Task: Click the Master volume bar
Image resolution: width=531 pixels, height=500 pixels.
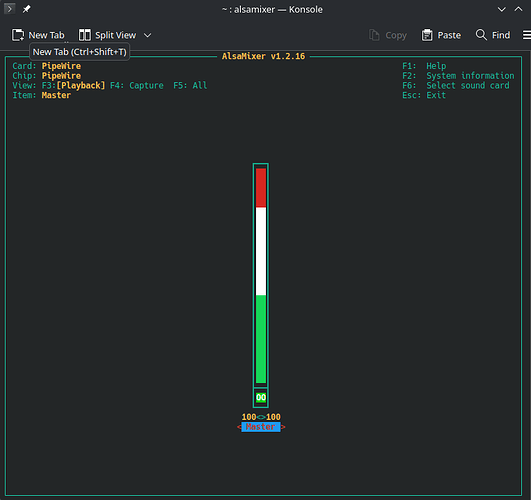Action: [x=261, y=275]
